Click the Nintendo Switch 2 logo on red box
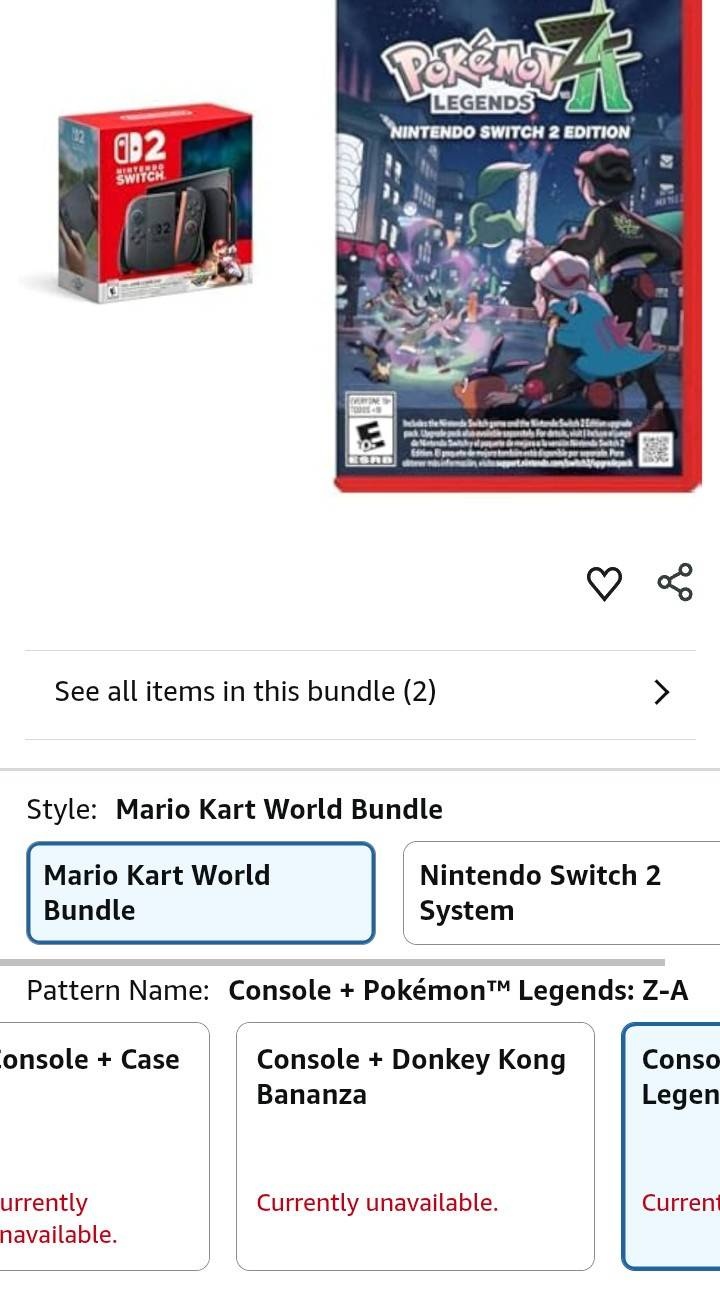 click(x=141, y=160)
